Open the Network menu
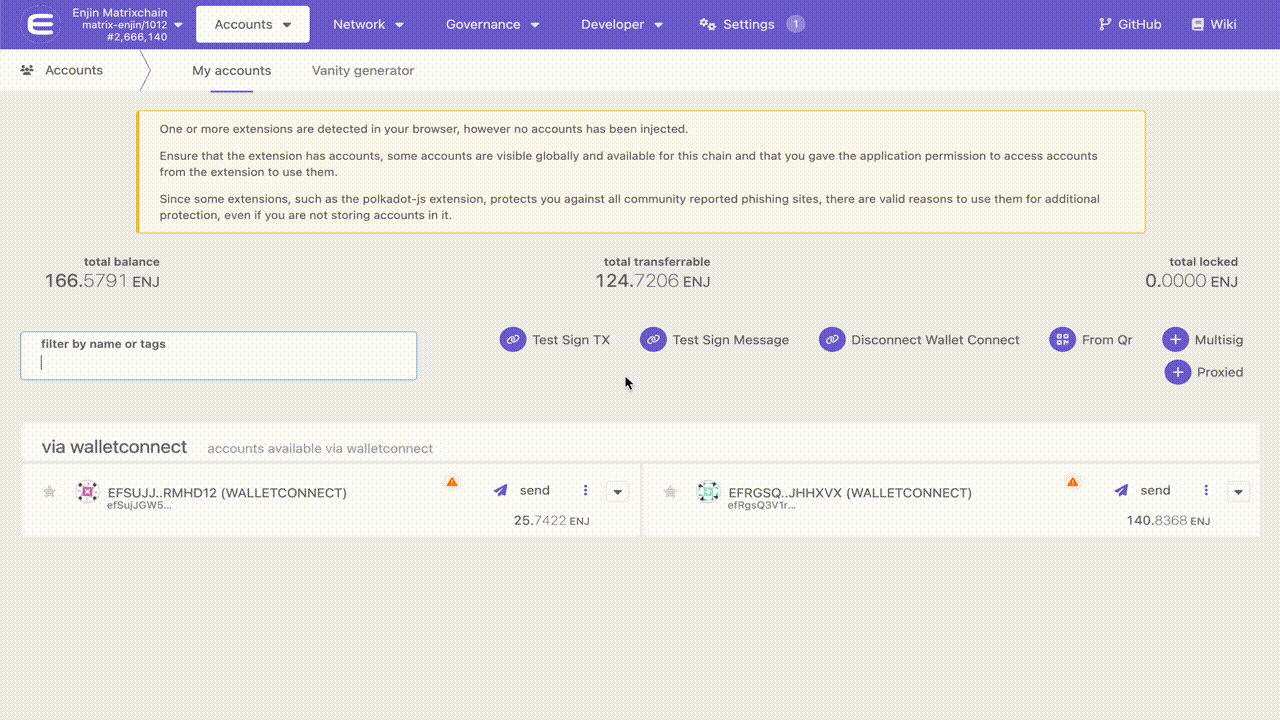Viewport: 1280px width, 720px height. [x=368, y=24]
